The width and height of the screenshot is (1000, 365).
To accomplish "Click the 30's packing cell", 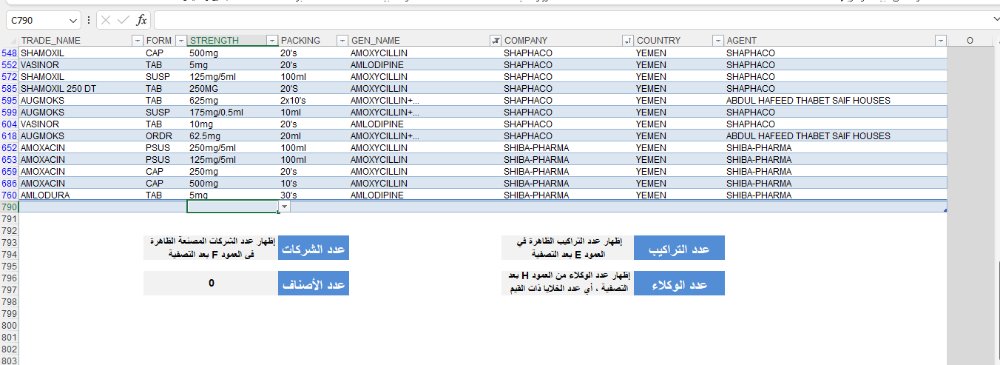I will click(x=314, y=195).
